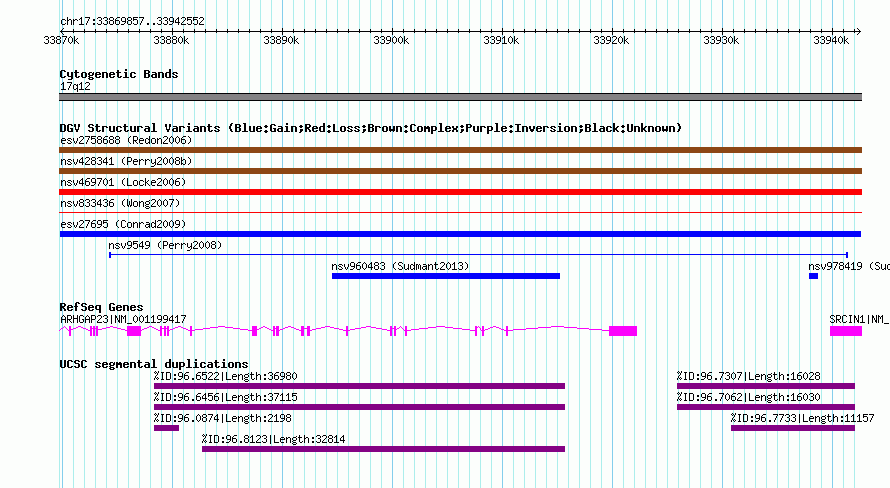890x488 pixels.
Task: Click the %ID:96.0874|Length:2198 label
Action: [222, 418]
